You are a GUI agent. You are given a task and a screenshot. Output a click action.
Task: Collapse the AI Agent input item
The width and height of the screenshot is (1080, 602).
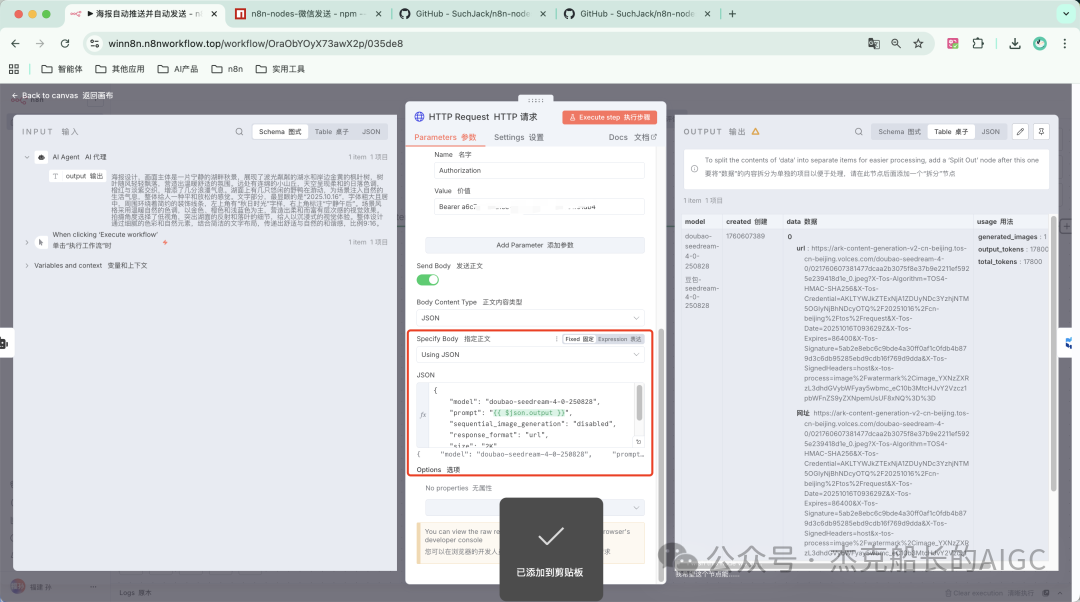coord(27,157)
